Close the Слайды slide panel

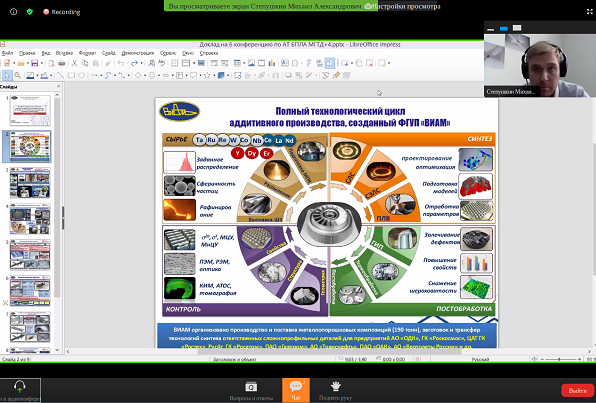tap(58, 87)
